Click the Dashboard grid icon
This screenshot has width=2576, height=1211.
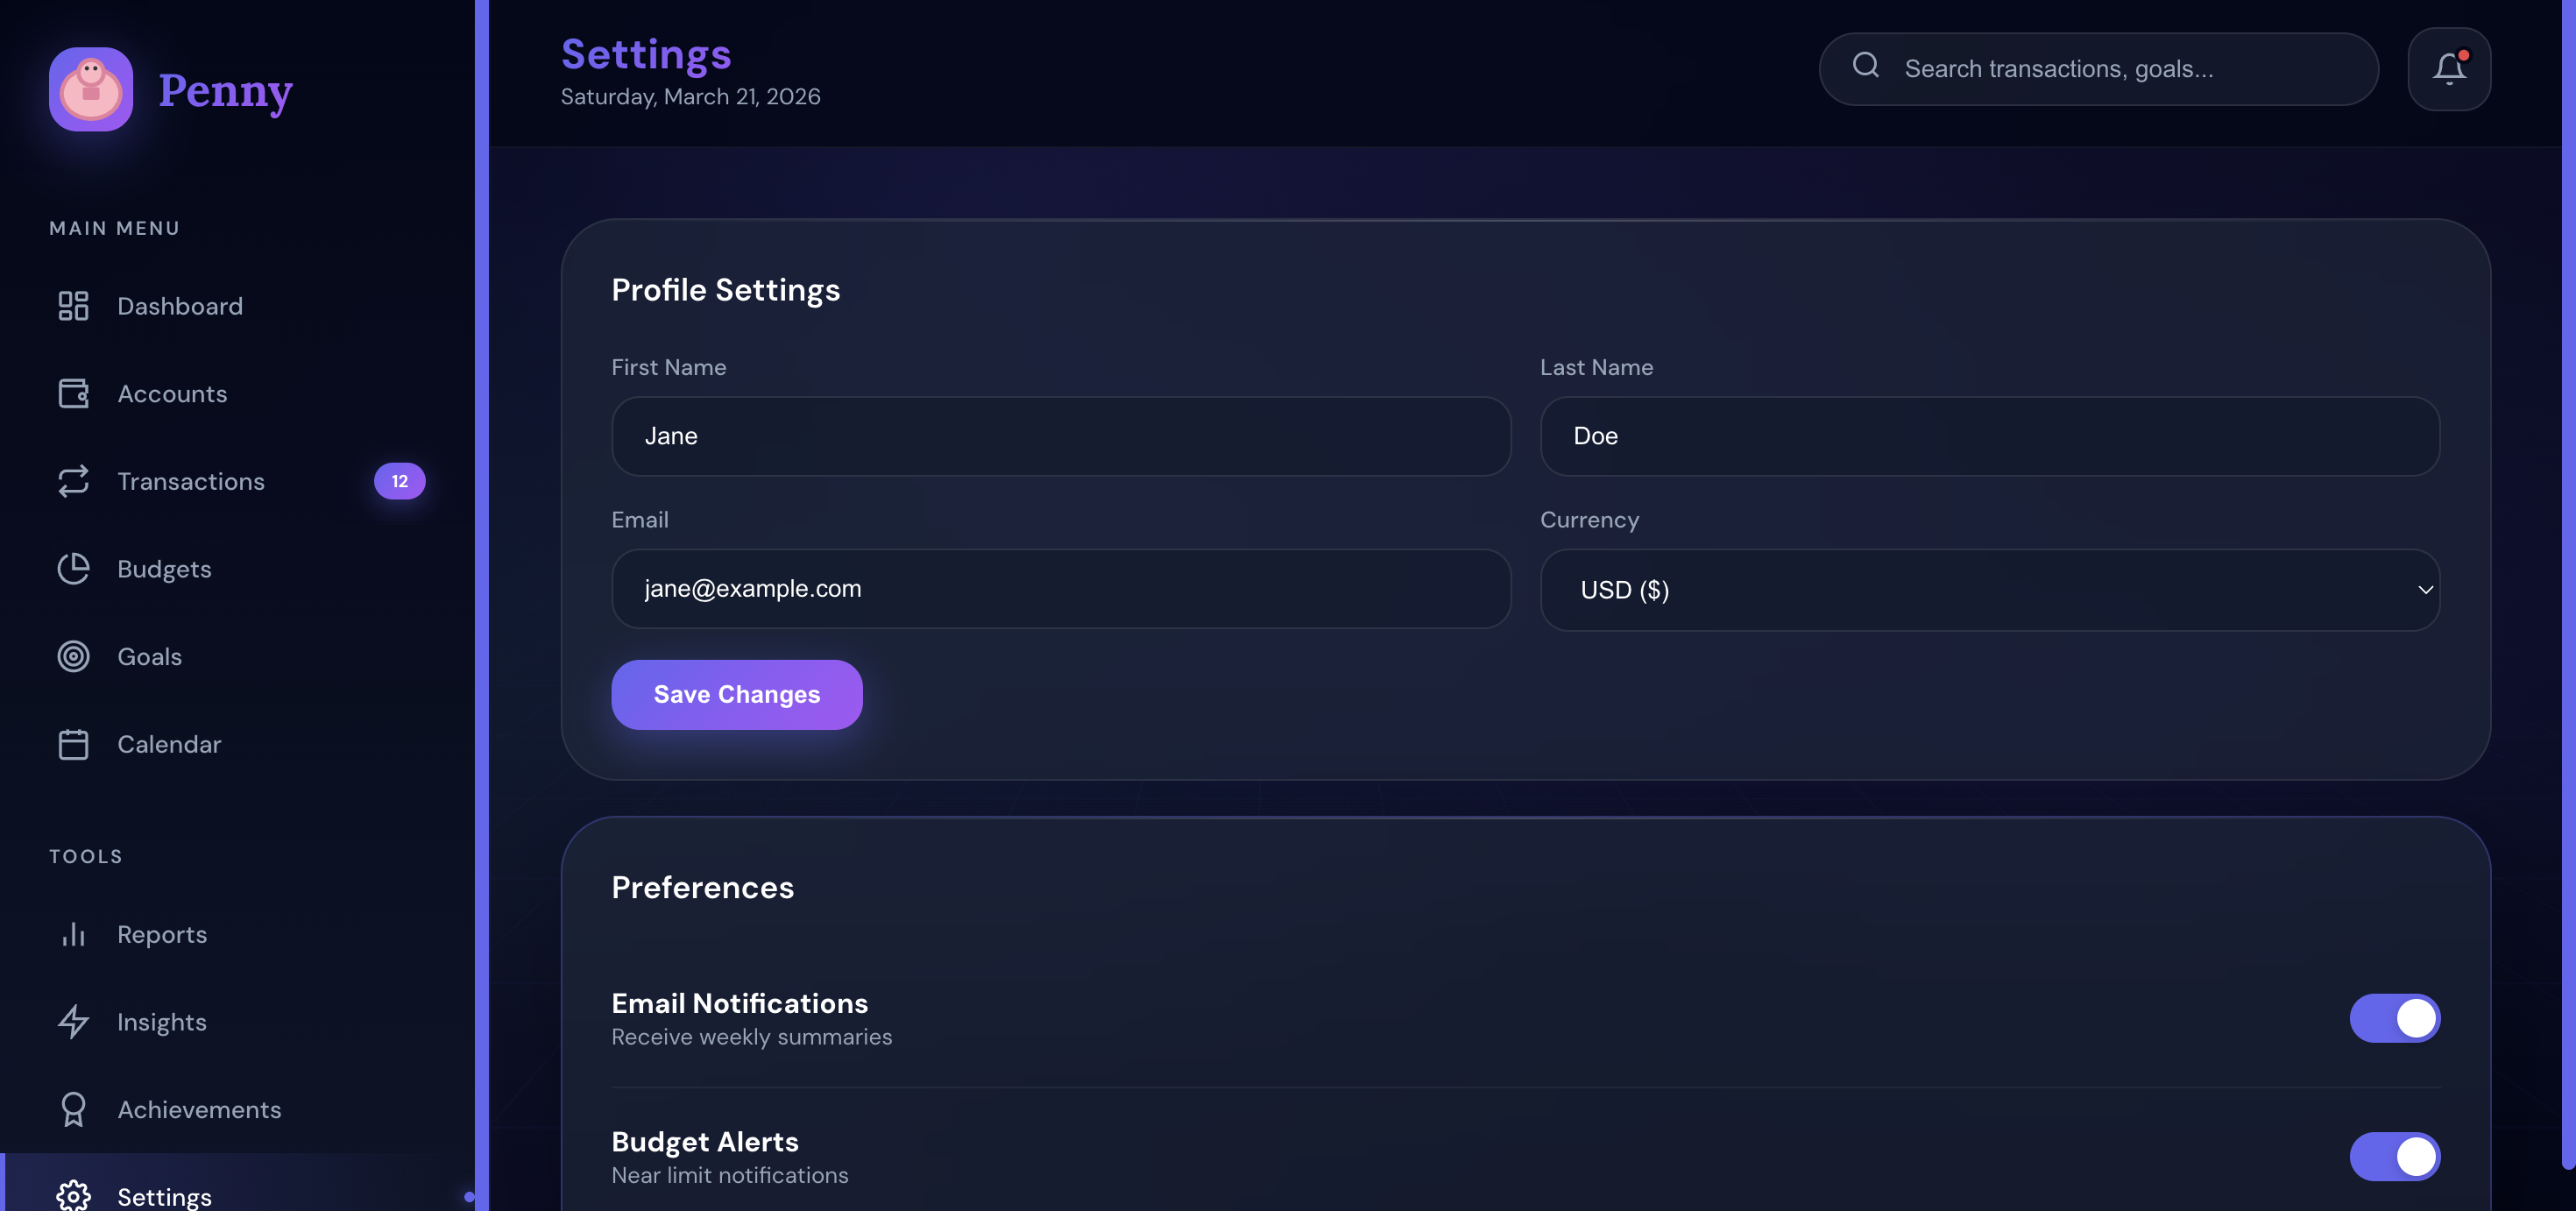73,306
